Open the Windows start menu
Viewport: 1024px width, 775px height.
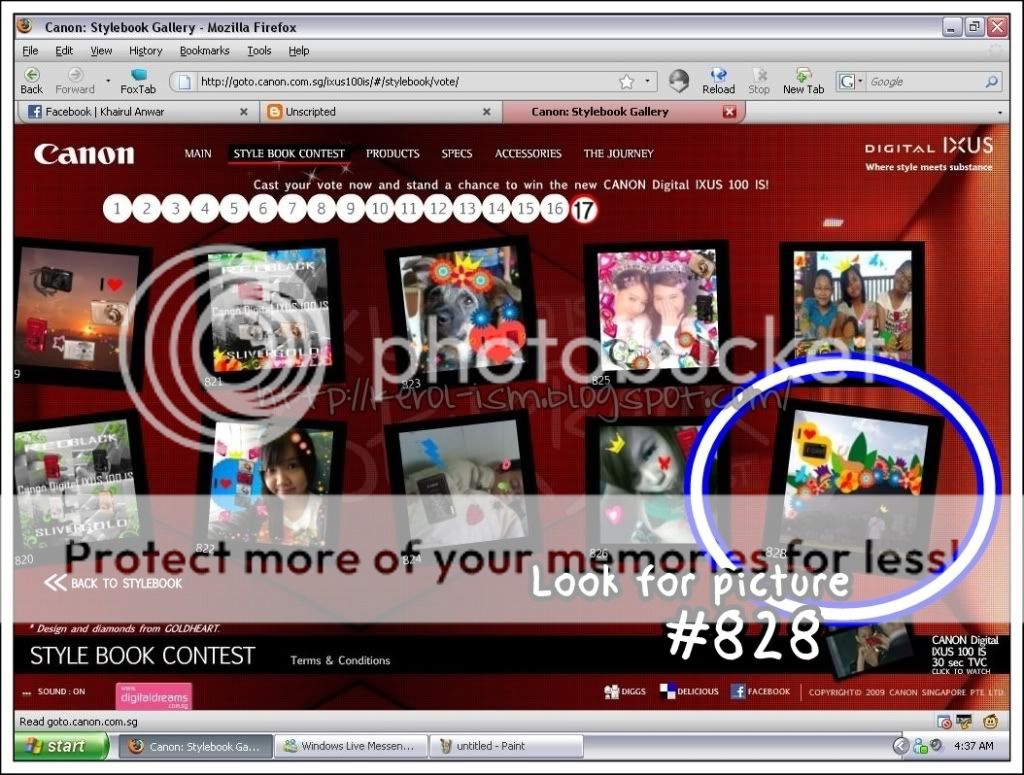[60, 746]
